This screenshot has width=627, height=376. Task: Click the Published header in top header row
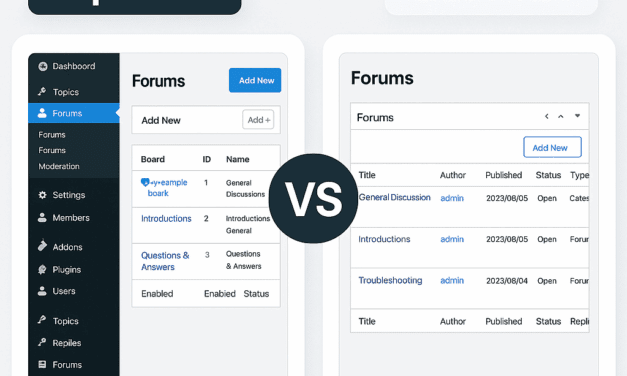[503, 175]
